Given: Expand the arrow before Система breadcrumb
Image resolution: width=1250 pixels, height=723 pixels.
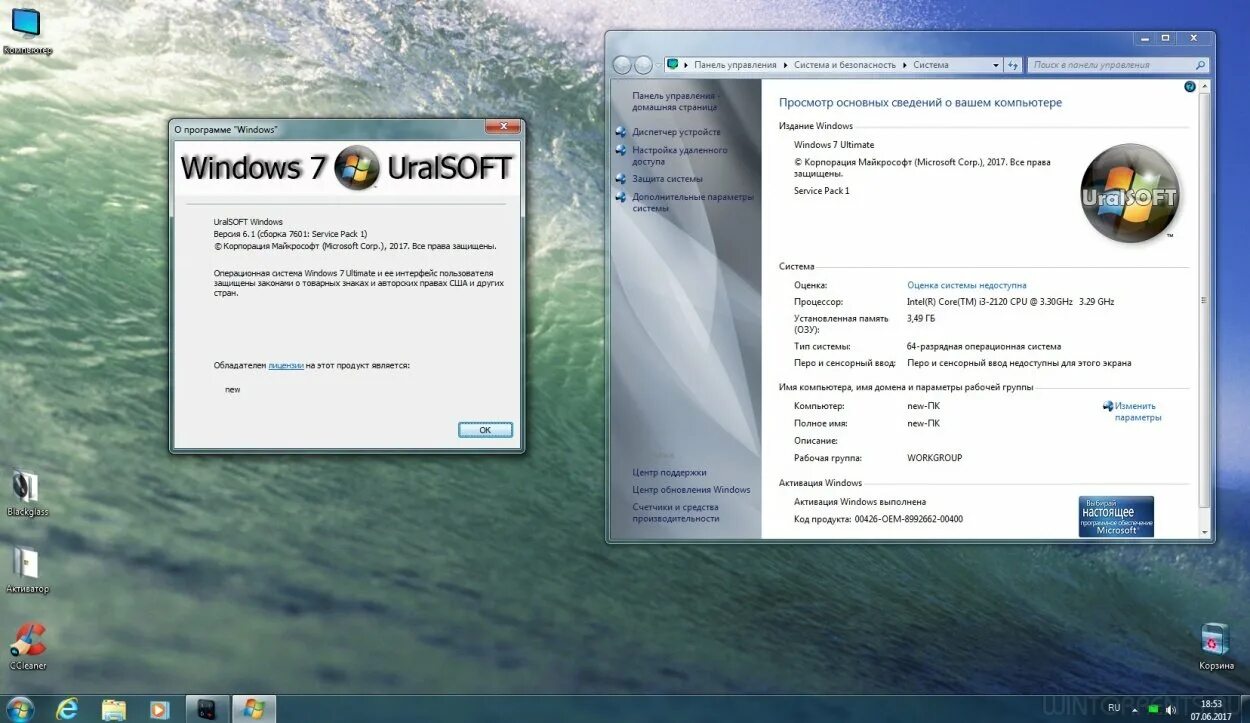Looking at the screenshot, I should (905, 65).
